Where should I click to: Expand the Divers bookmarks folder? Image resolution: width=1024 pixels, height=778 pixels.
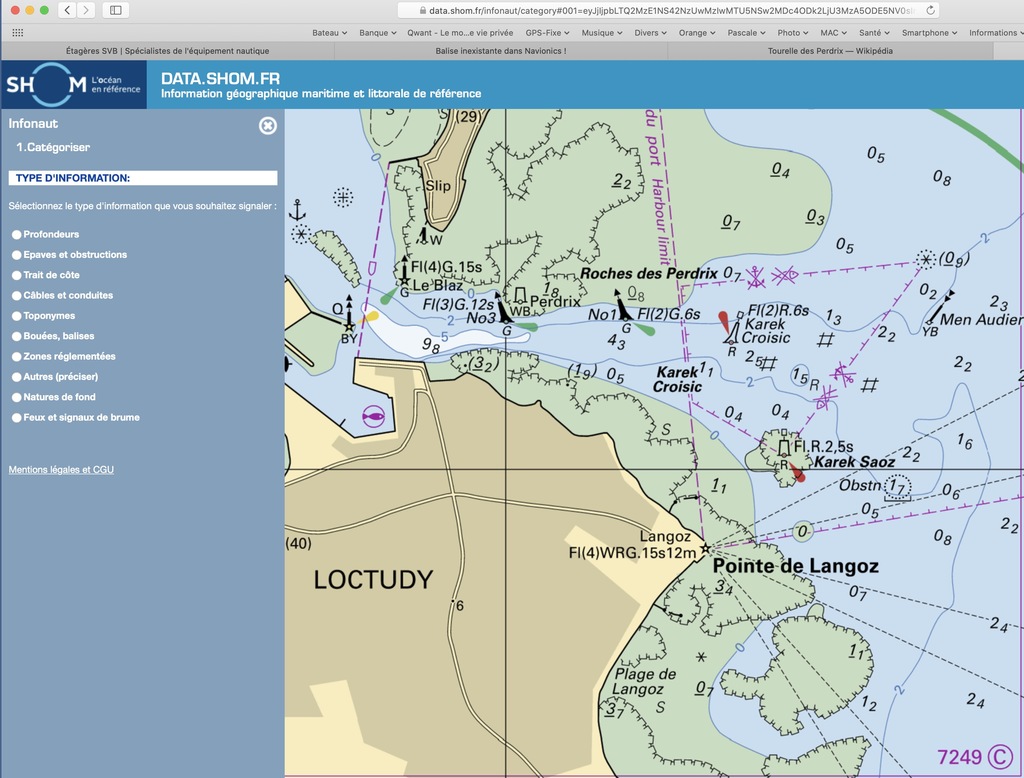pos(650,33)
